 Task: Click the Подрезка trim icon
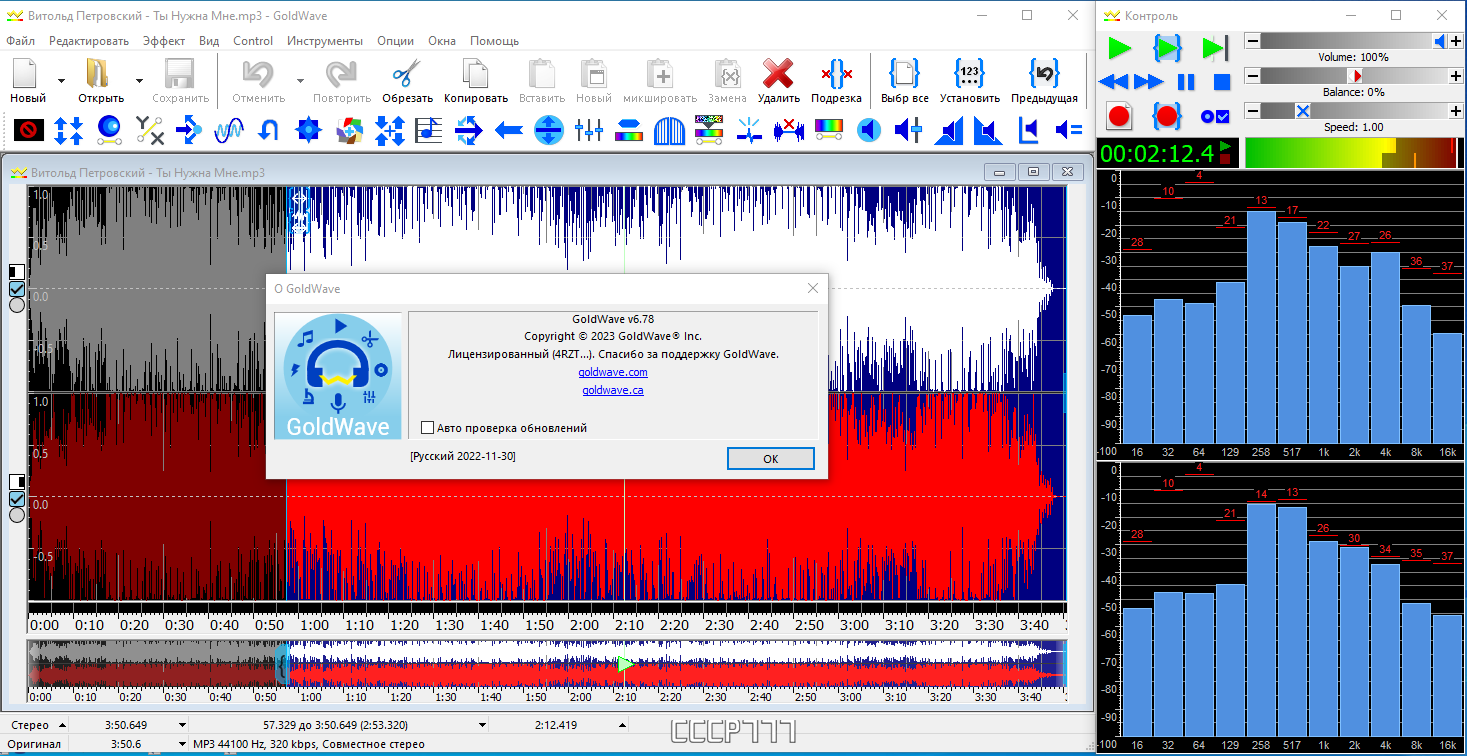click(x=836, y=73)
